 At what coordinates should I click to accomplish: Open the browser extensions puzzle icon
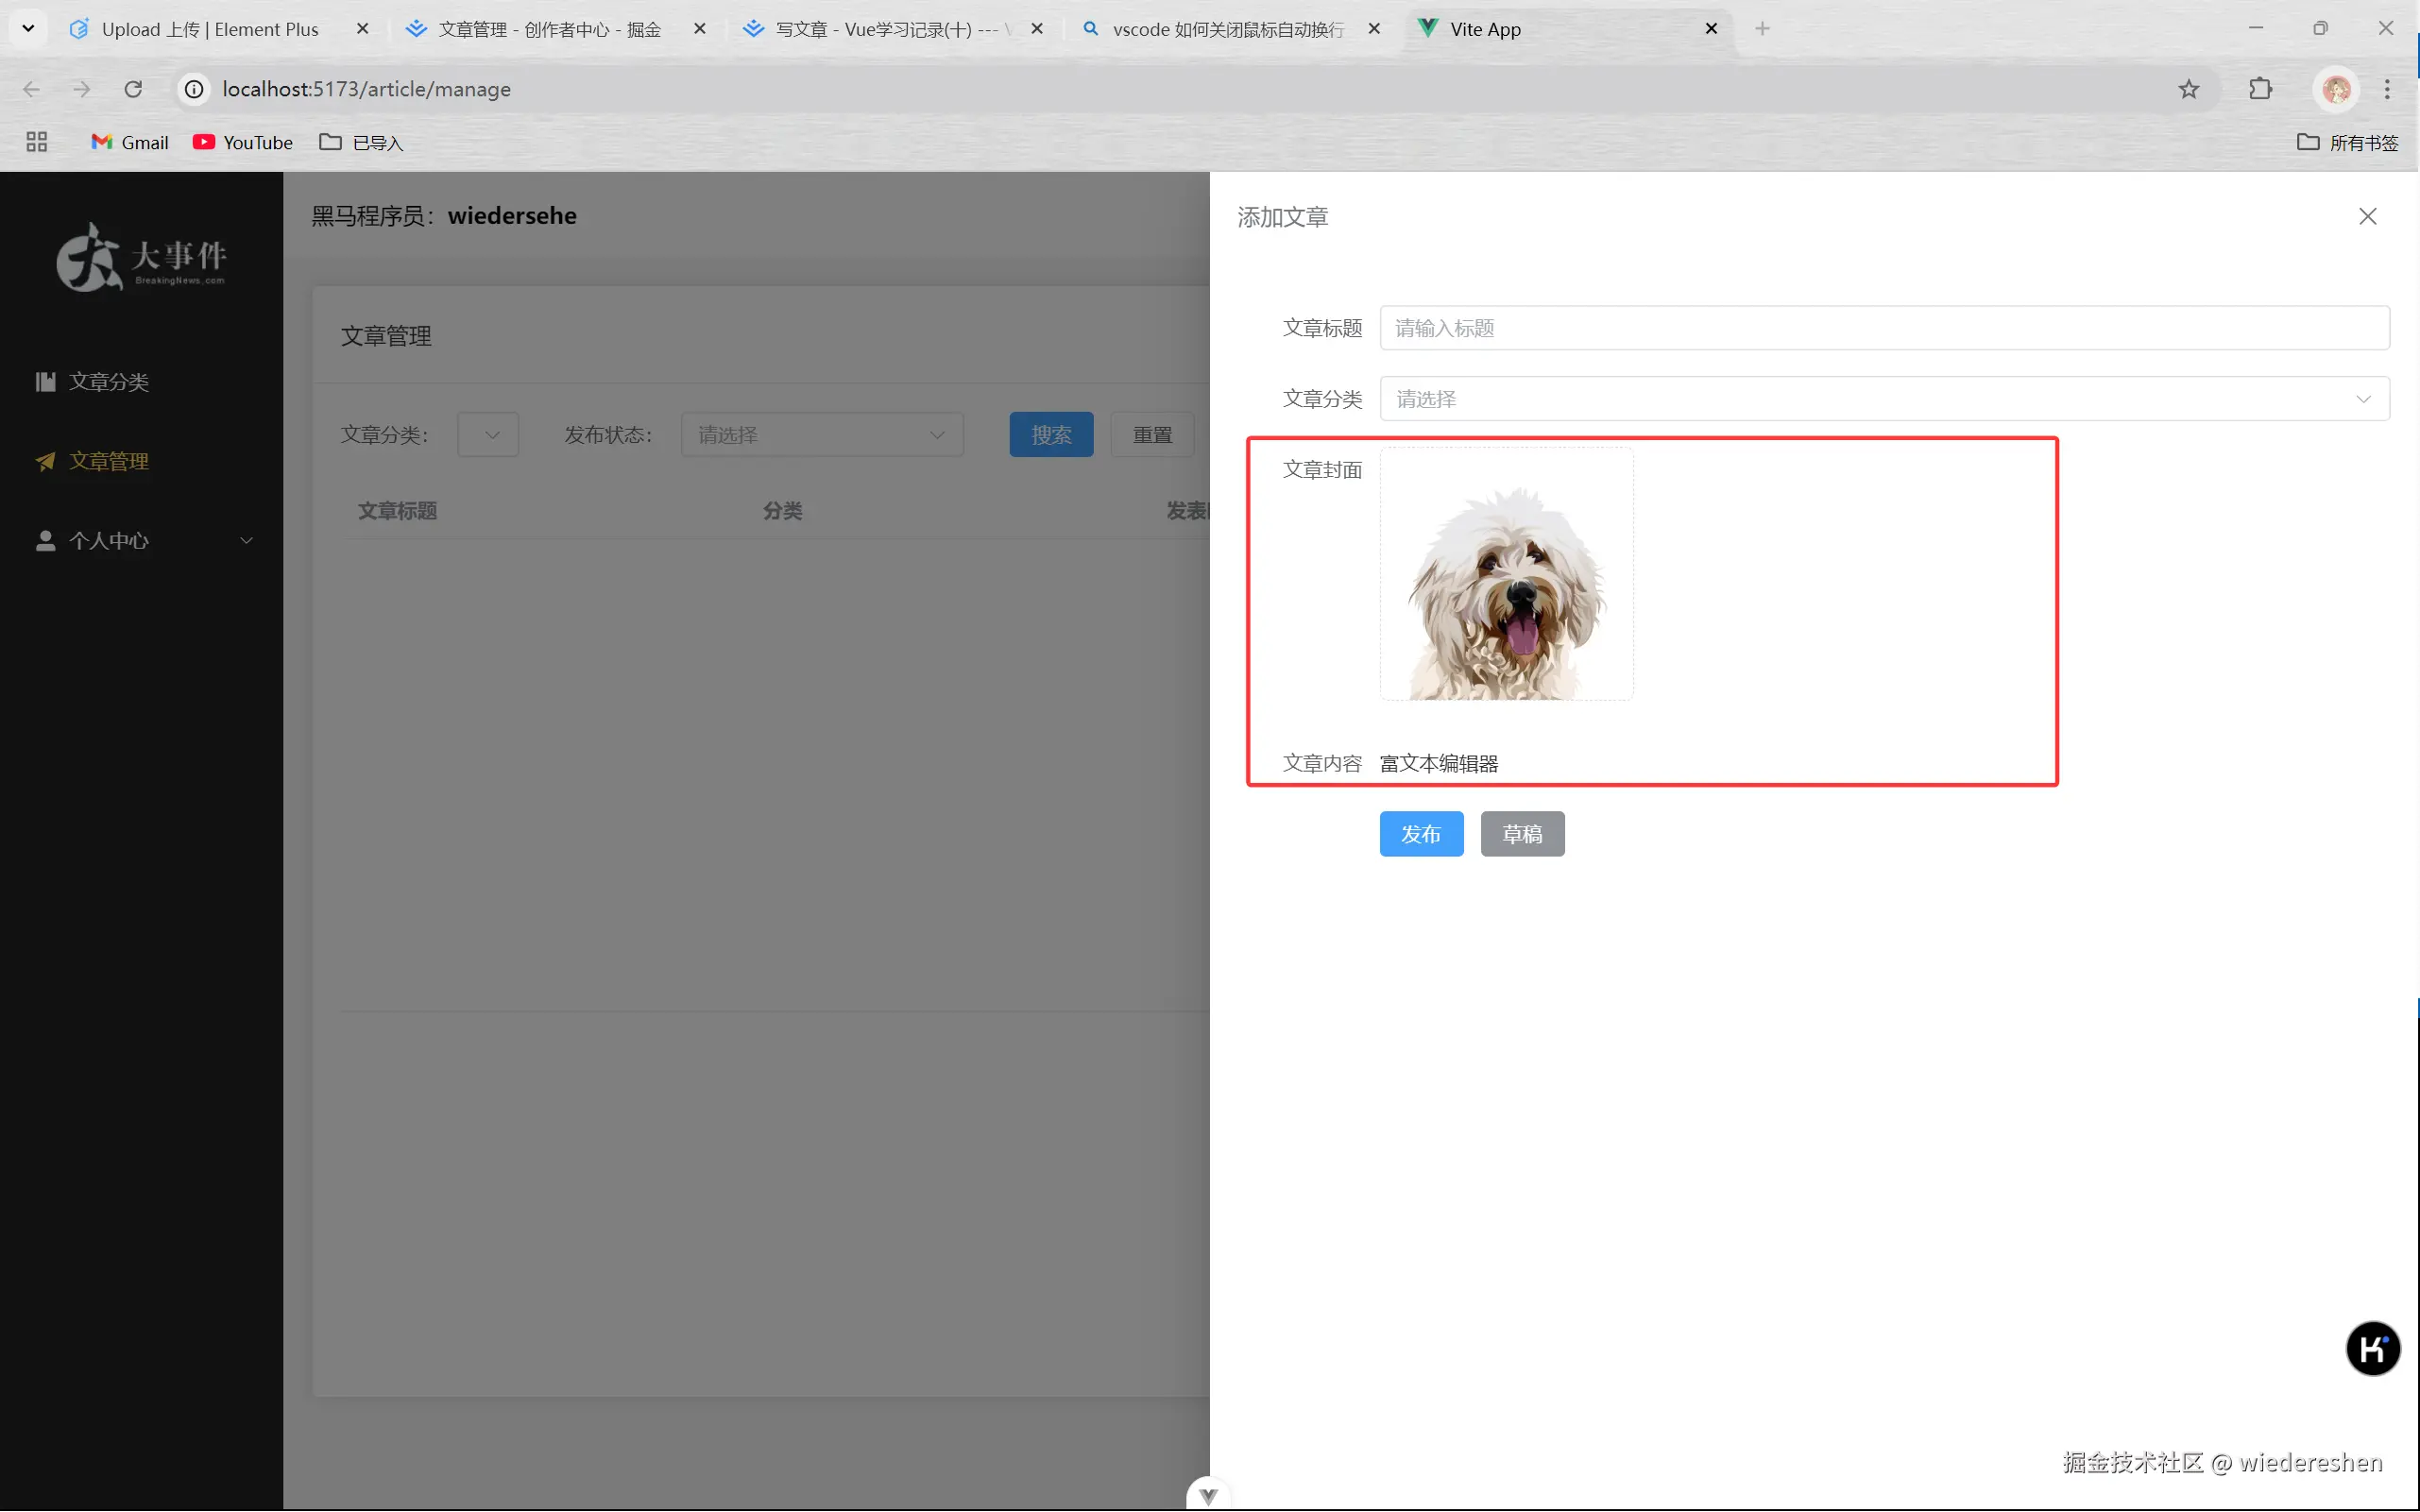(x=2260, y=89)
